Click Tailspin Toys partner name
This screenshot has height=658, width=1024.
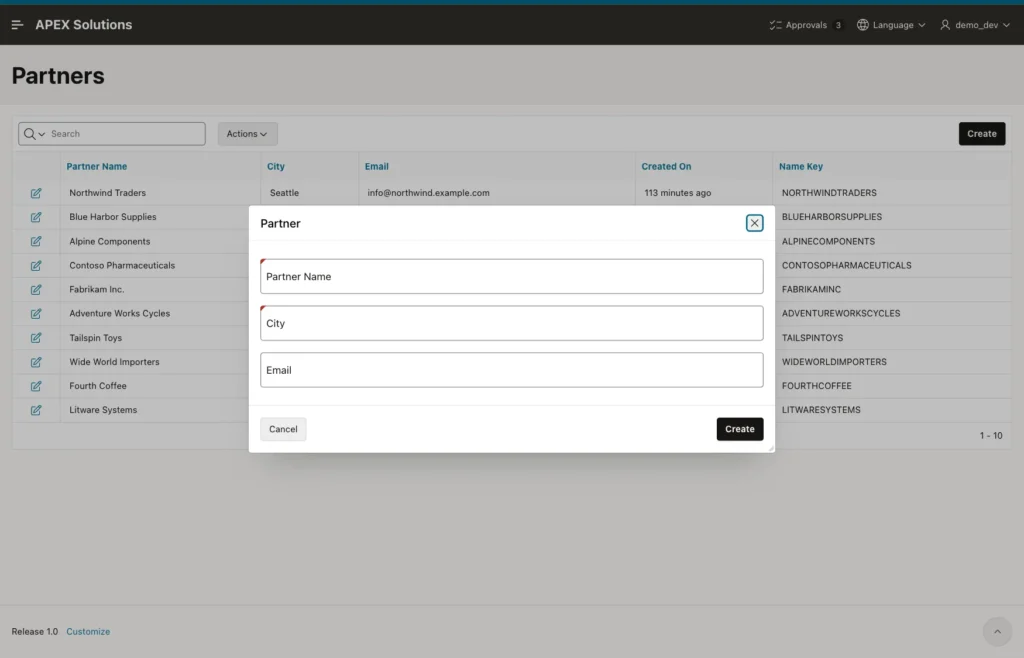(95, 337)
